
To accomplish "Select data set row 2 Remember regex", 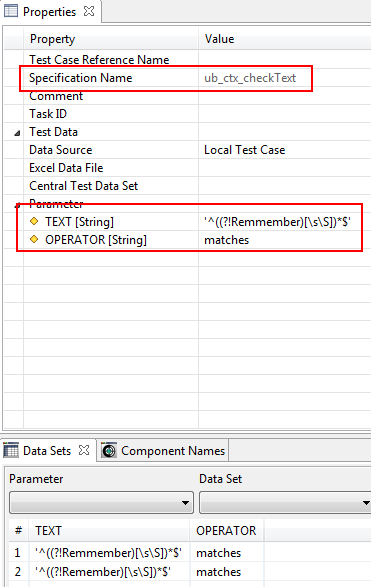I will [x=103, y=572].
